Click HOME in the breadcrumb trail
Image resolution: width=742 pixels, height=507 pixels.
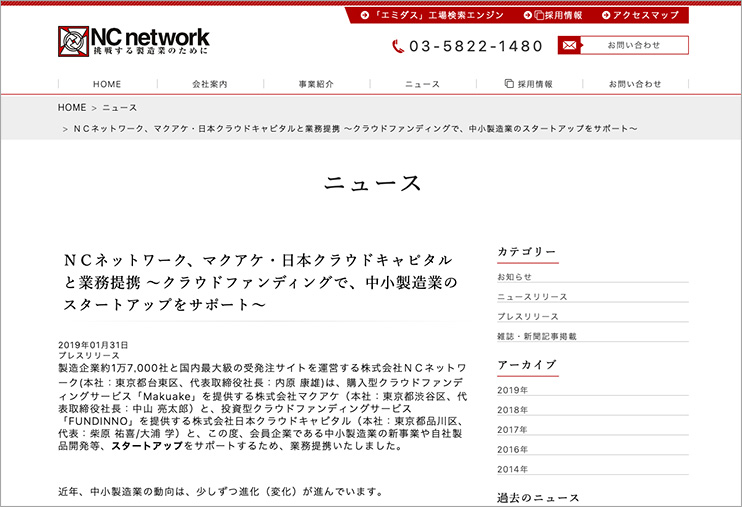tap(72, 107)
